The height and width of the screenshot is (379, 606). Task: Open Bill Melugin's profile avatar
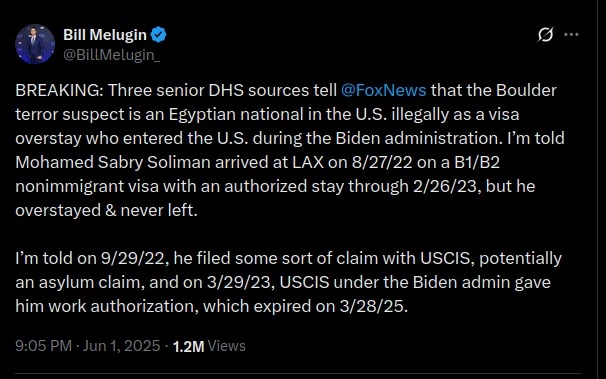[x=35, y=44]
